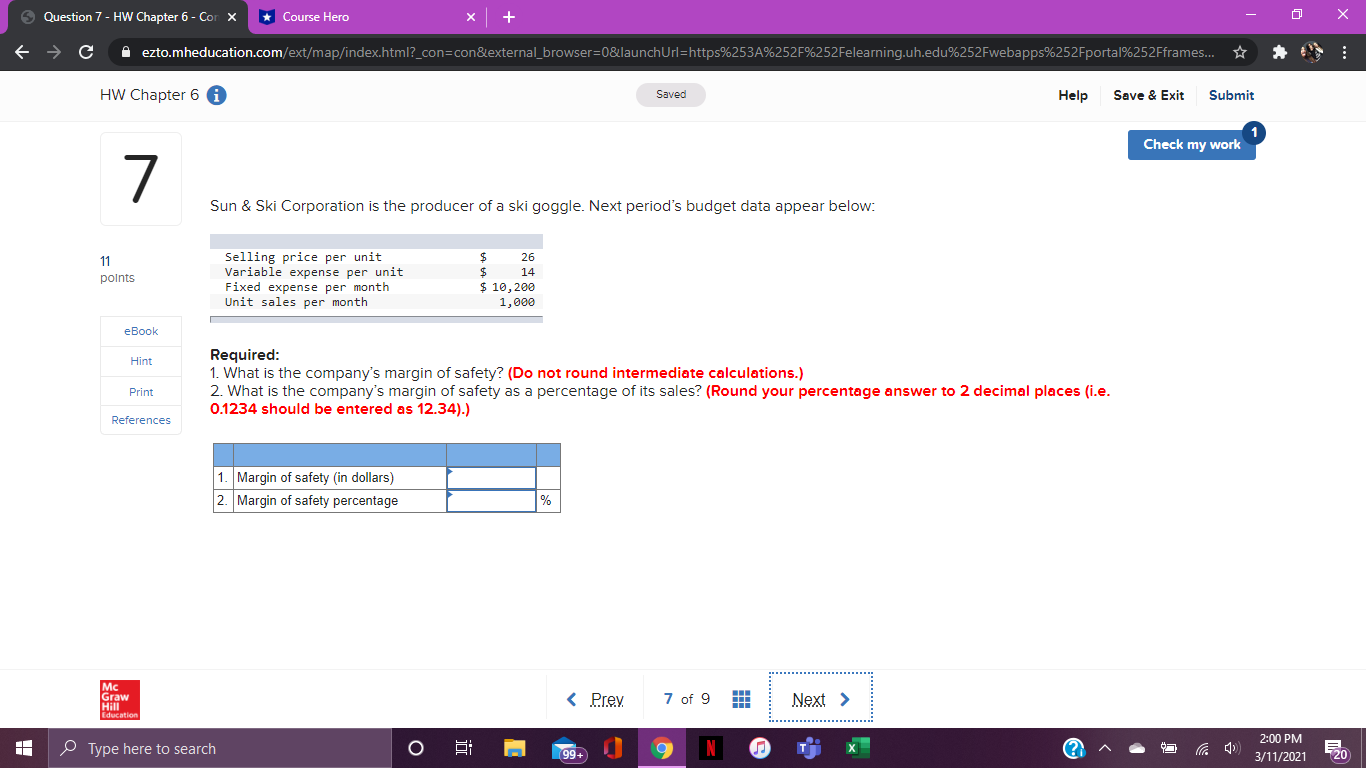Open Office app on taskbar

click(x=614, y=748)
